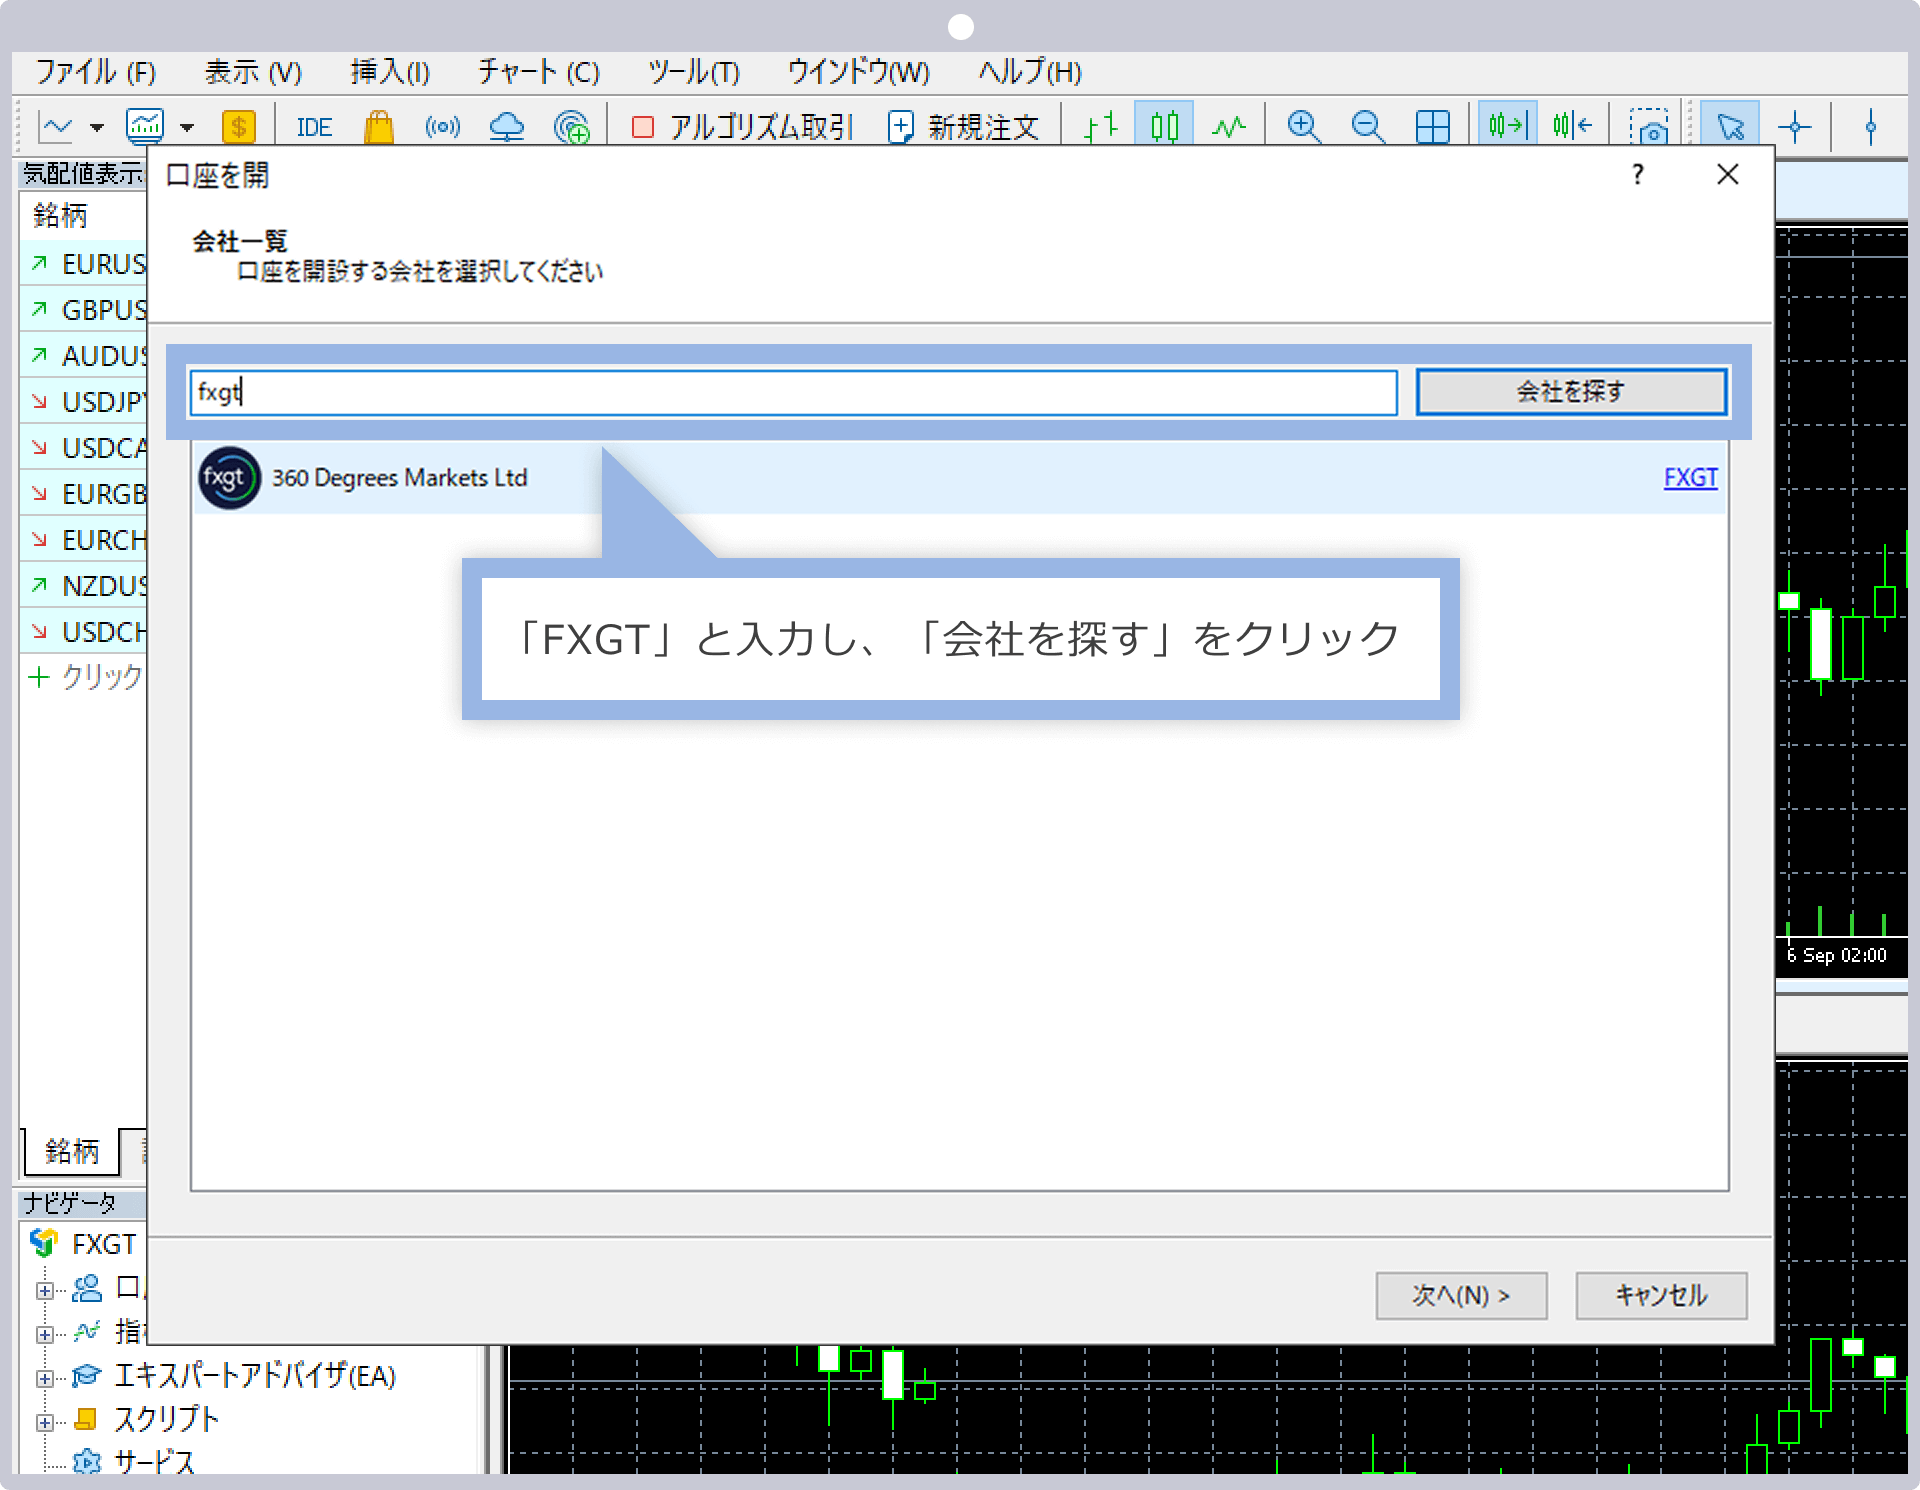Click the キャンセル button

[x=1661, y=1296]
